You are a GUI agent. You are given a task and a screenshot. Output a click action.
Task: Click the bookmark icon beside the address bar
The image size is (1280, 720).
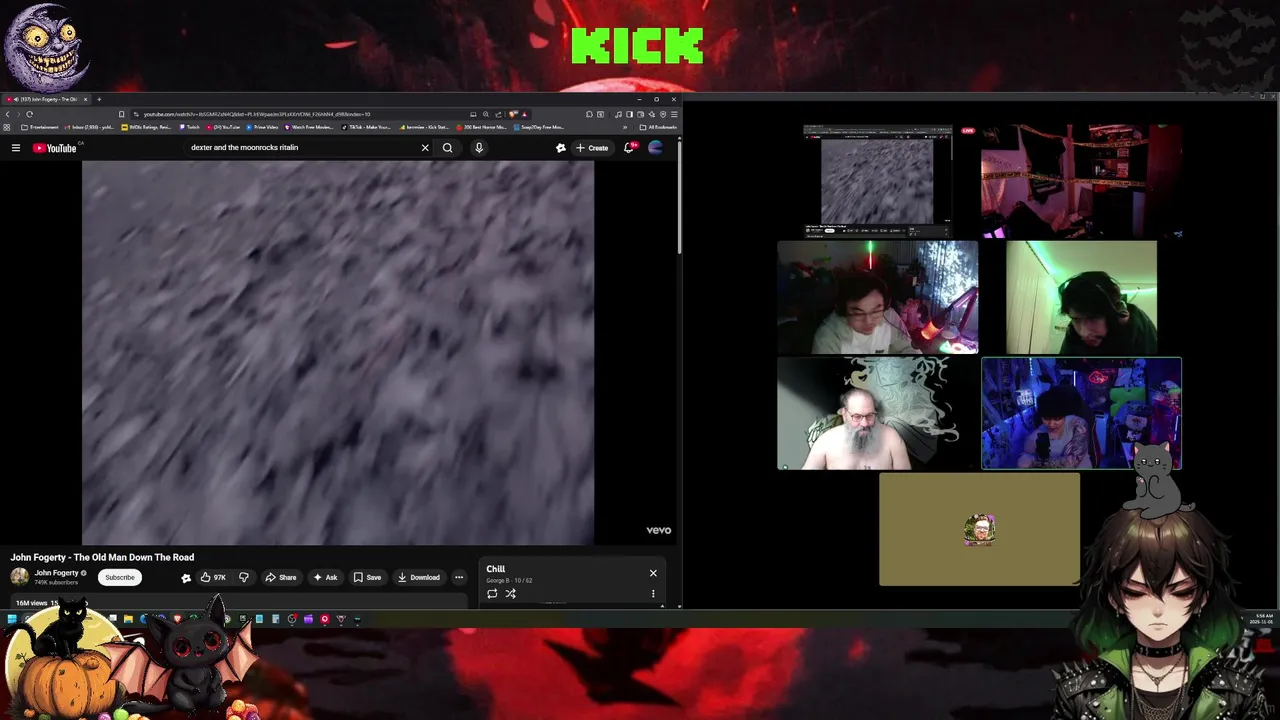pyautogui.click(x=122, y=114)
